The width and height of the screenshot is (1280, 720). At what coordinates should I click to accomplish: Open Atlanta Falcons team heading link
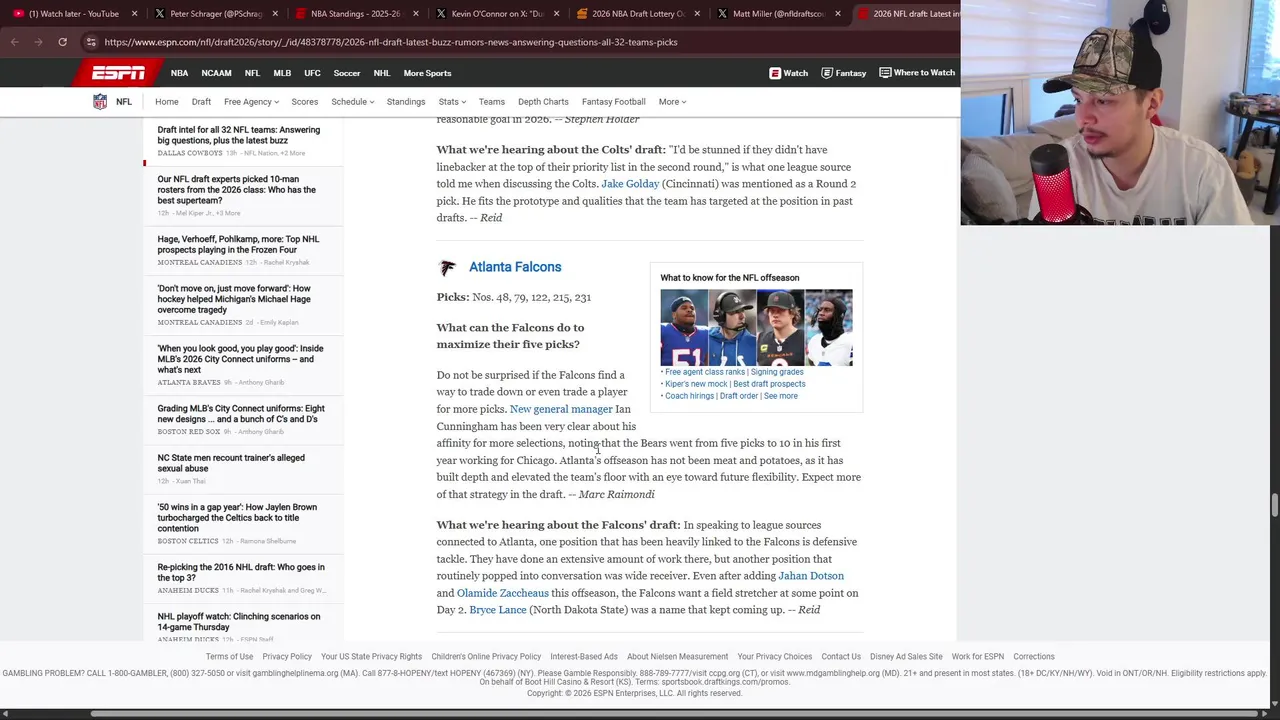[x=515, y=267]
